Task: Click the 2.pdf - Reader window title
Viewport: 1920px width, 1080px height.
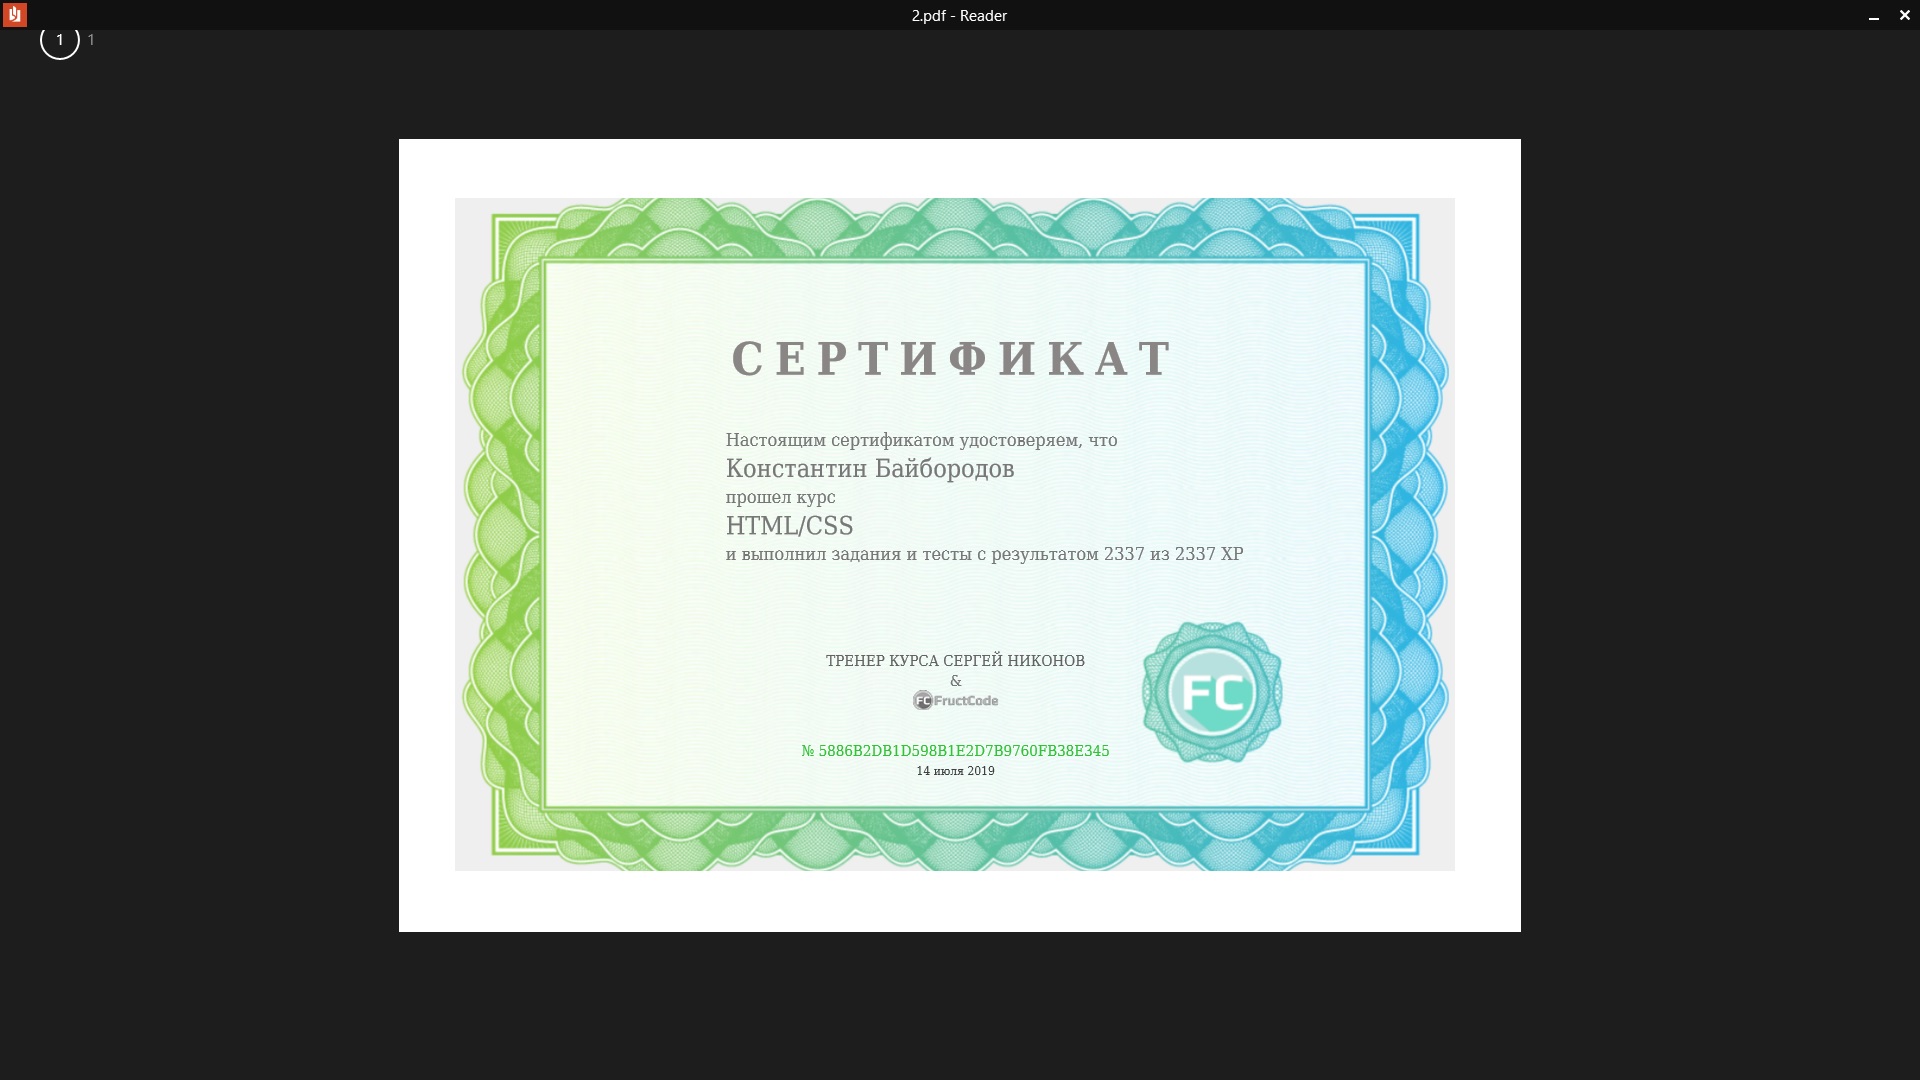Action: [x=958, y=15]
